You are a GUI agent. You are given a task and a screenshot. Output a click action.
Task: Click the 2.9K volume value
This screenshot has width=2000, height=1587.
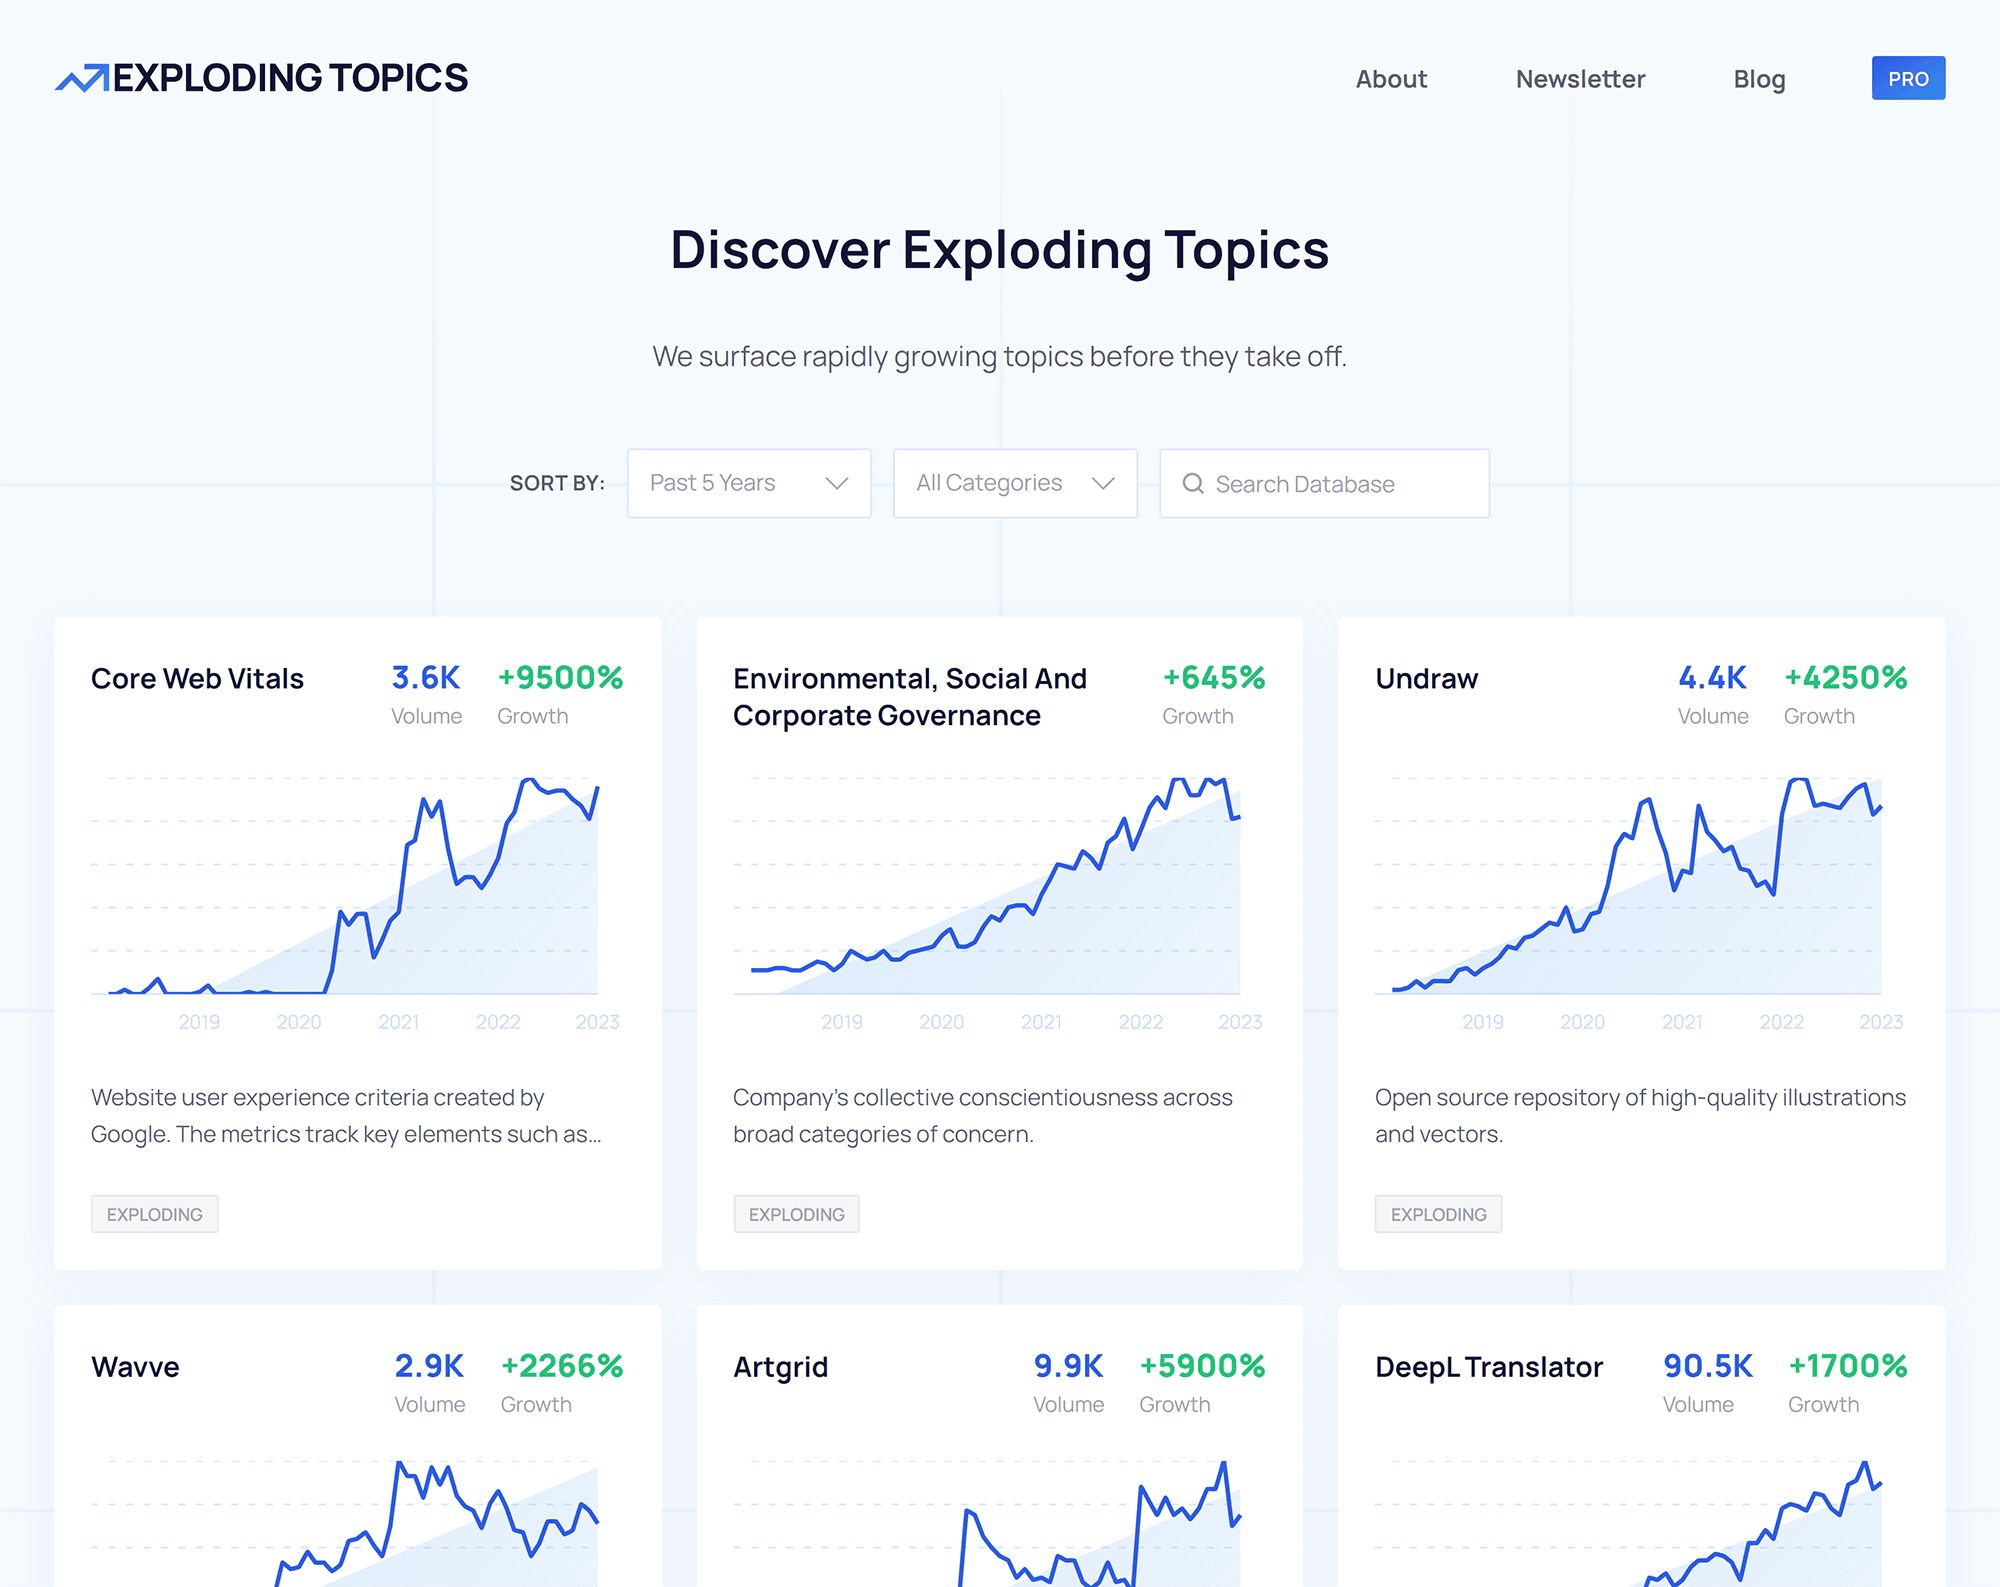click(429, 1366)
